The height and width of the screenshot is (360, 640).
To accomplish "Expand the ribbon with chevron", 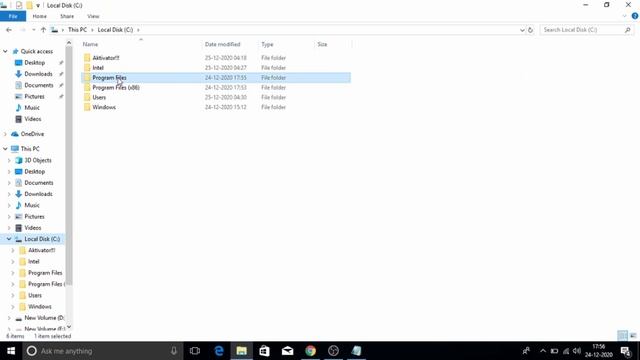I will pyautogui.click(x=624, y=16).
